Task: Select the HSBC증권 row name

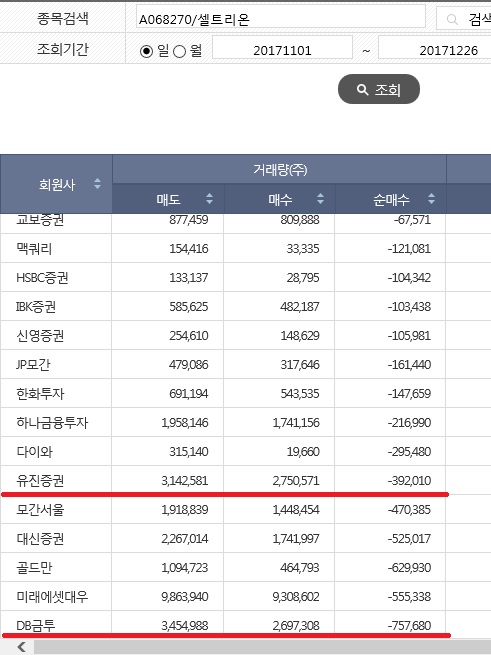Action: [x=42, y=278]
